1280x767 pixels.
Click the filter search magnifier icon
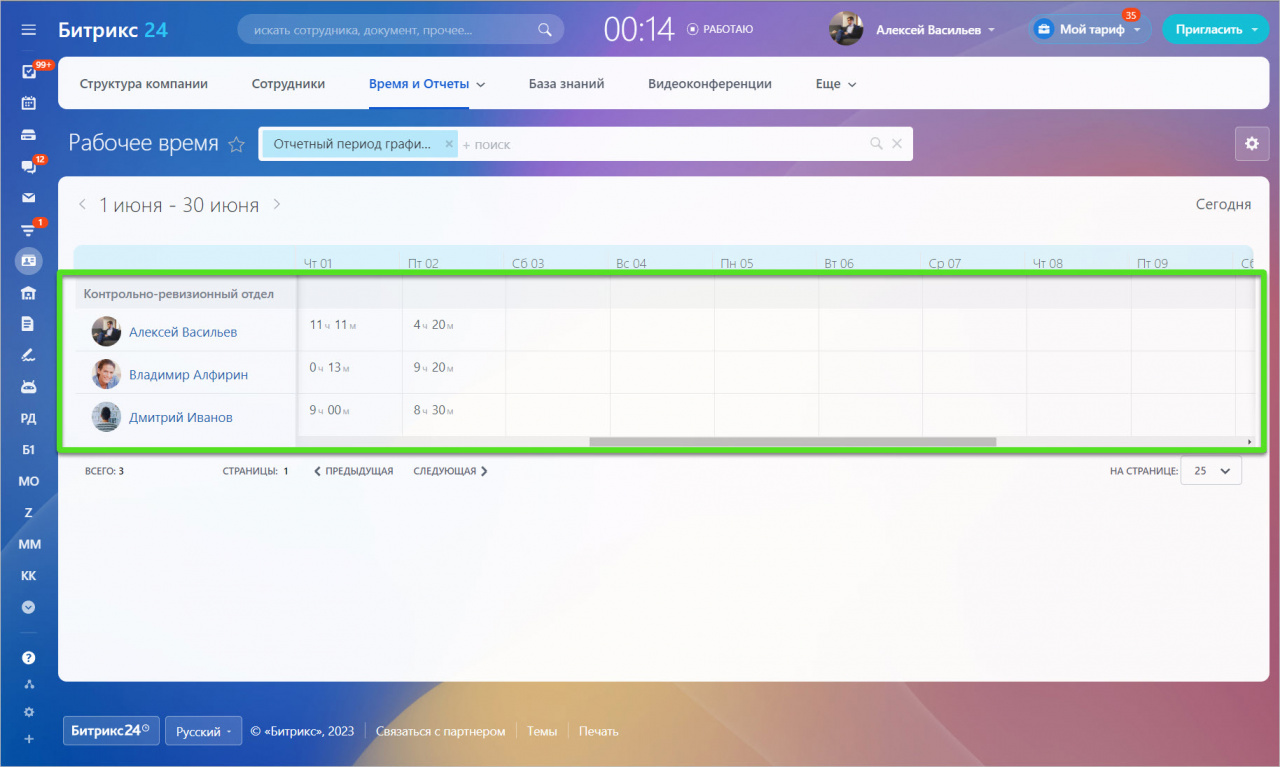(x=876, y=144)
